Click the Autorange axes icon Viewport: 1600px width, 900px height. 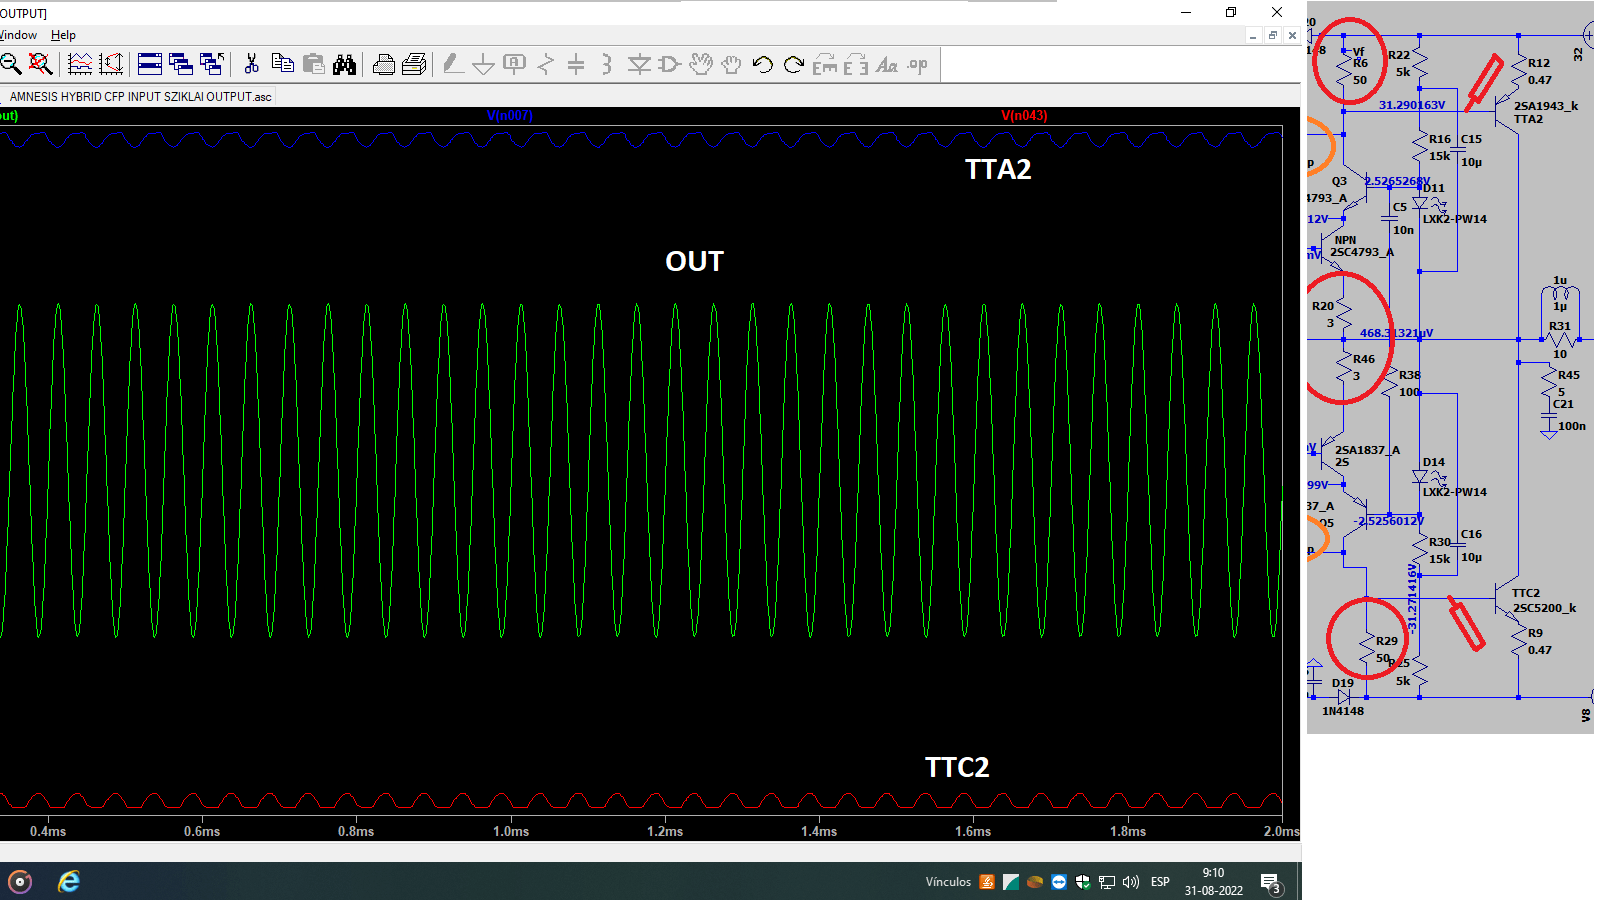click(111, 65)
